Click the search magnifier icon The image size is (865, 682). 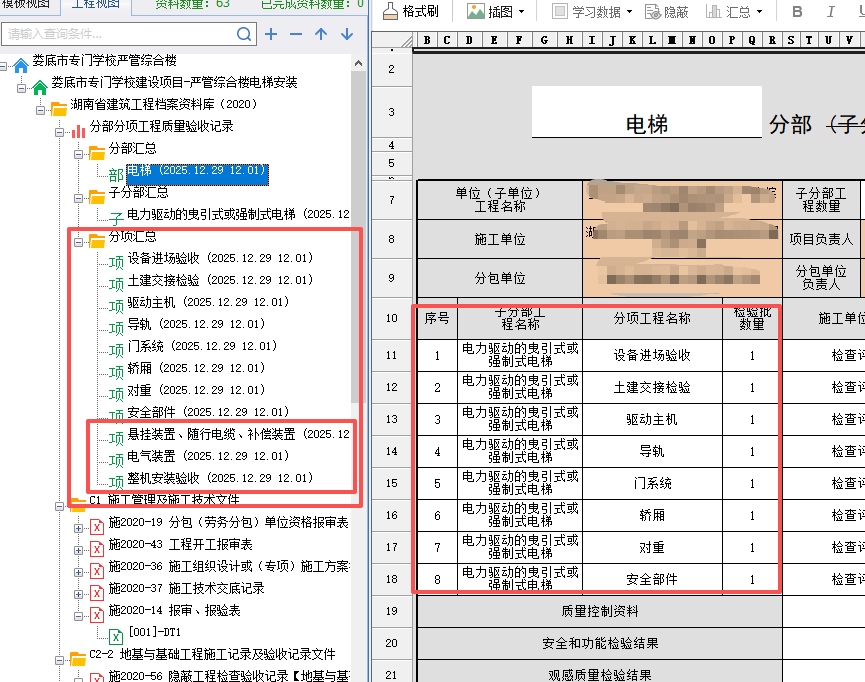pos(245,34)
